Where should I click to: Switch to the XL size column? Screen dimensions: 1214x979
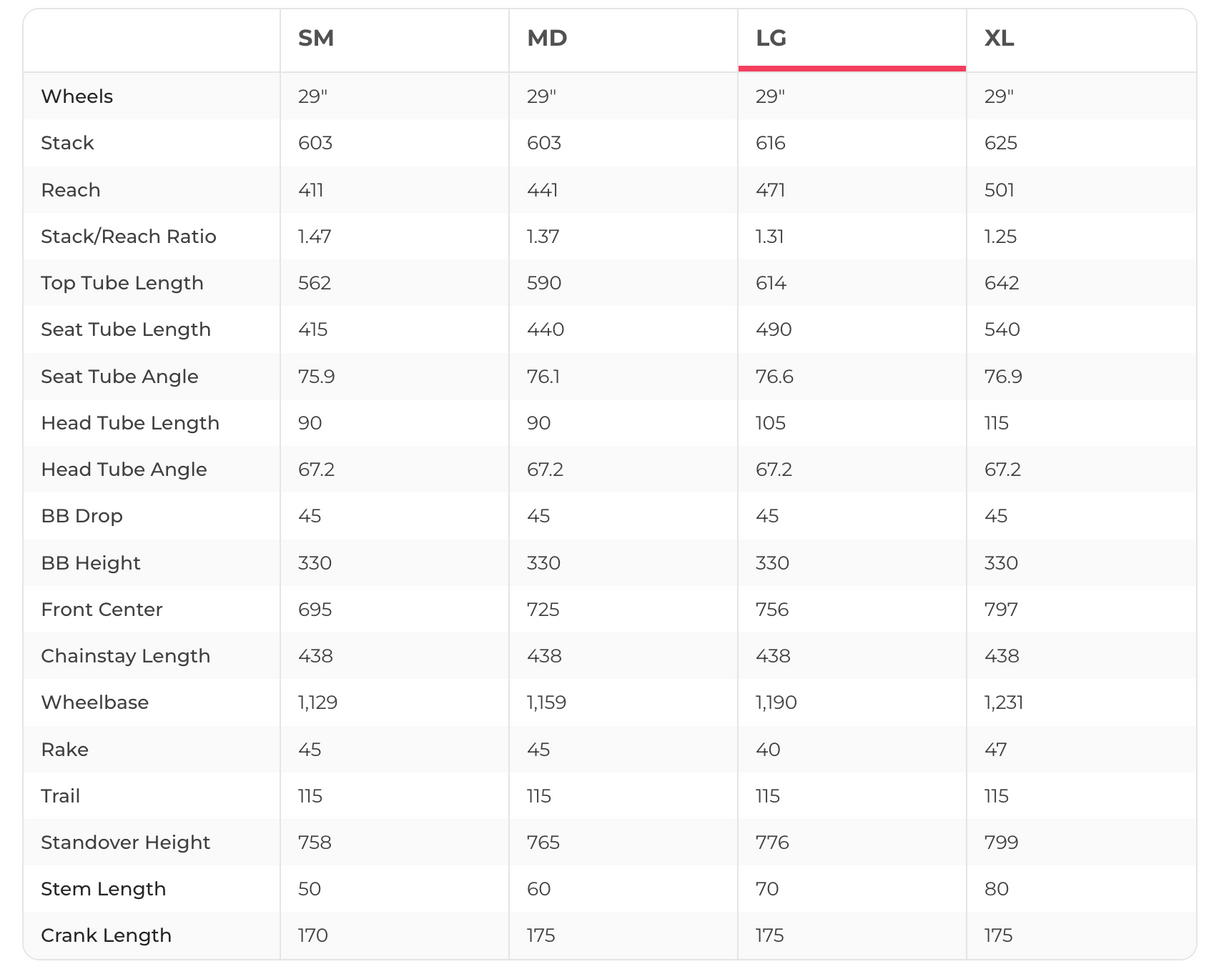[999, 39]
